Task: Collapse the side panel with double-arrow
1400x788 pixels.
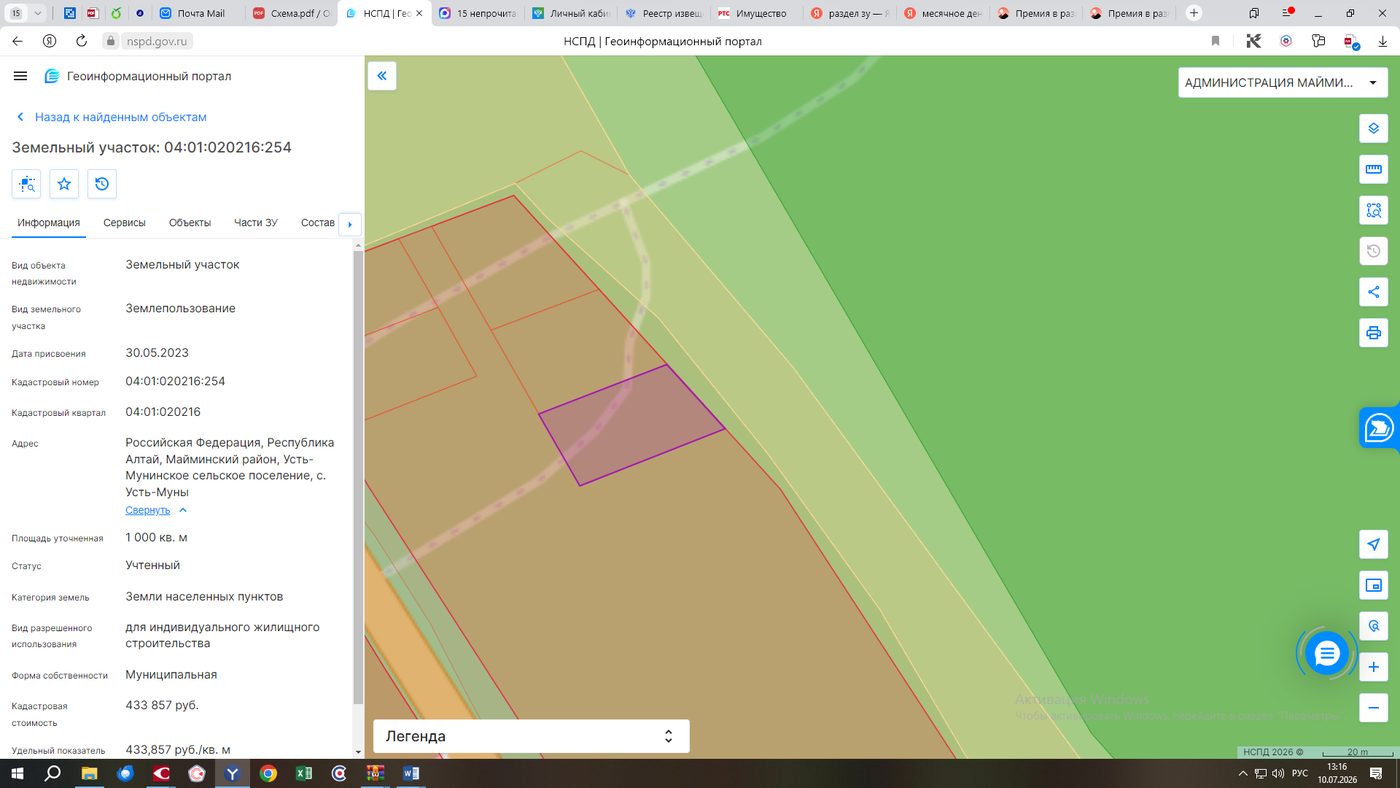Action: (382, 76)
